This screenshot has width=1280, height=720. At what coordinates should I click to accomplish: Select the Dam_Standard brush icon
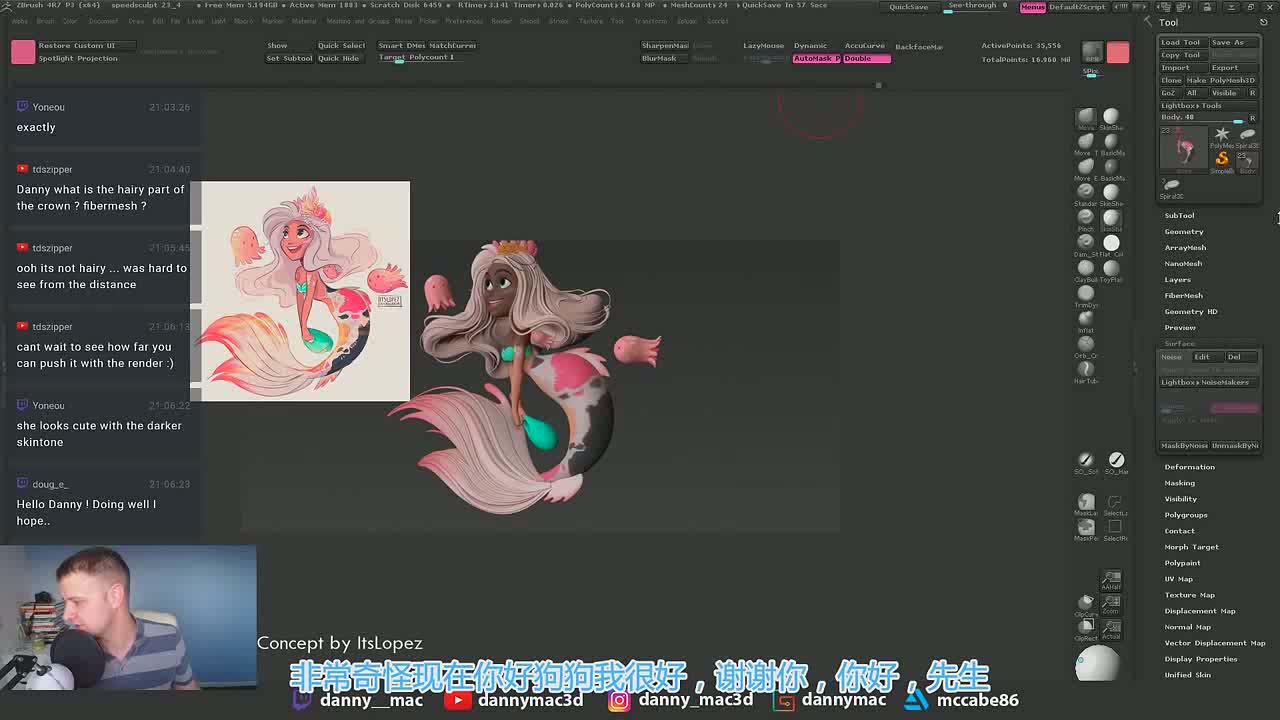1086,242
